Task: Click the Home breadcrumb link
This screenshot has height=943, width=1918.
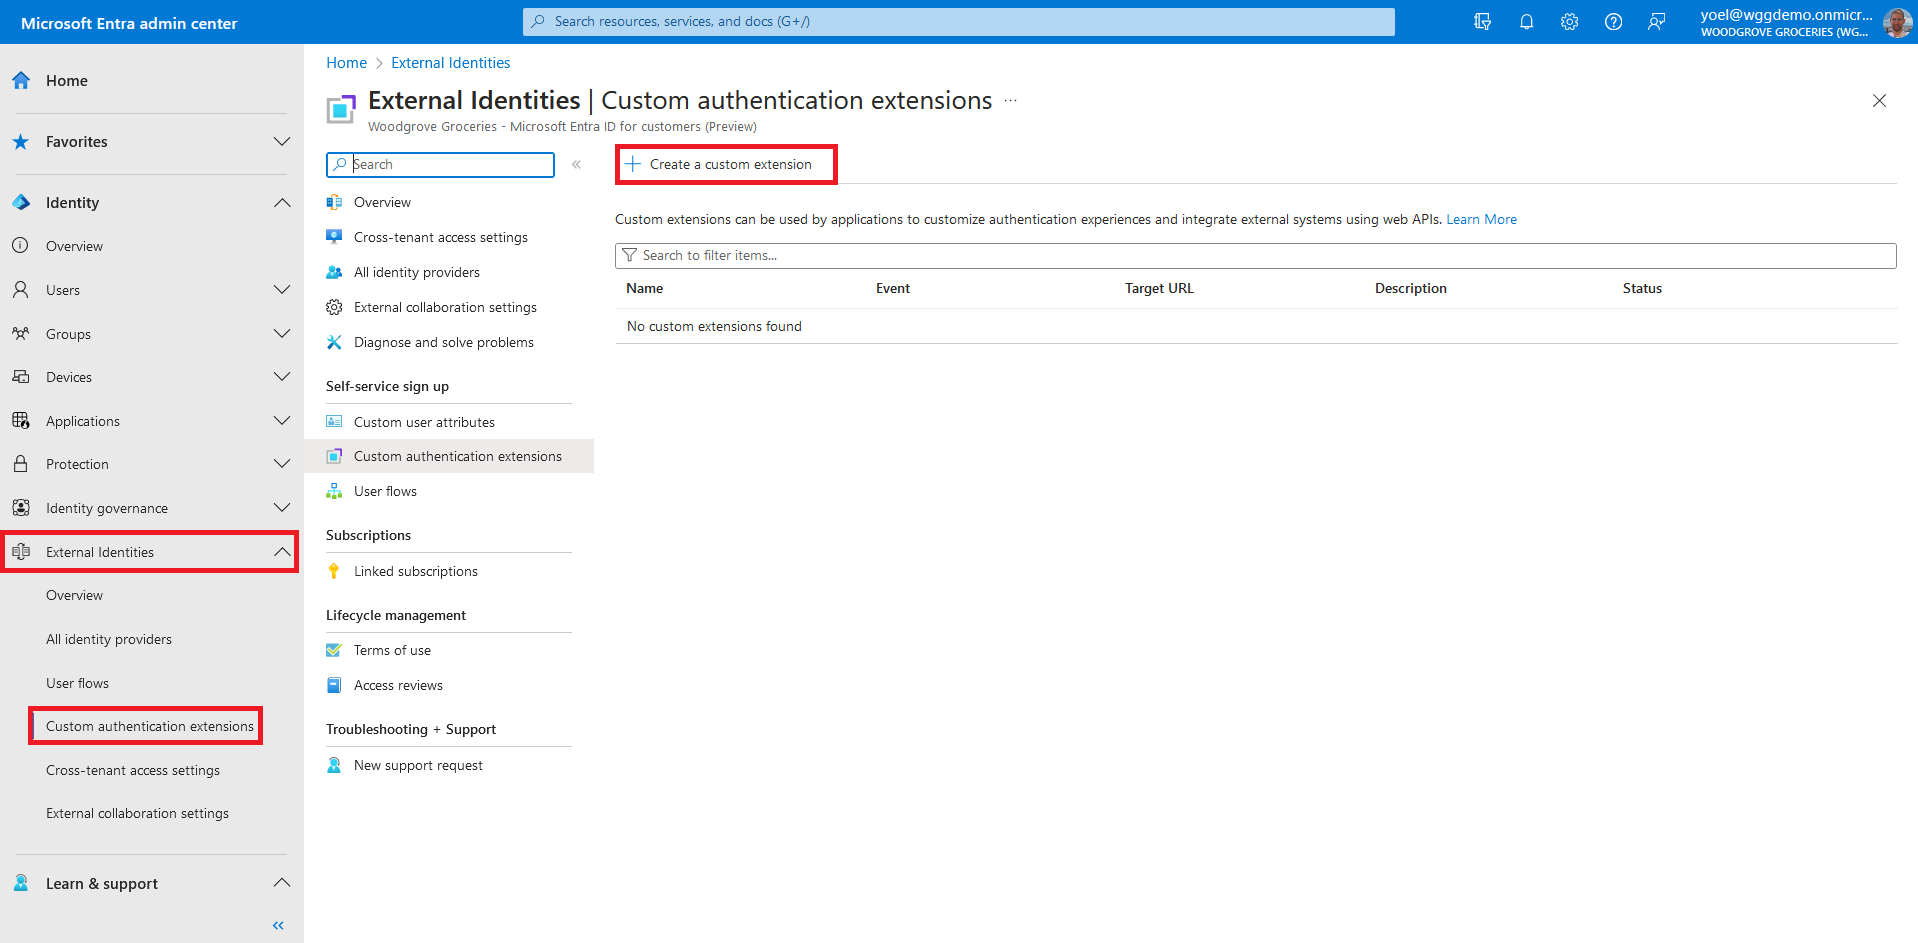Action: pos(346,63)
